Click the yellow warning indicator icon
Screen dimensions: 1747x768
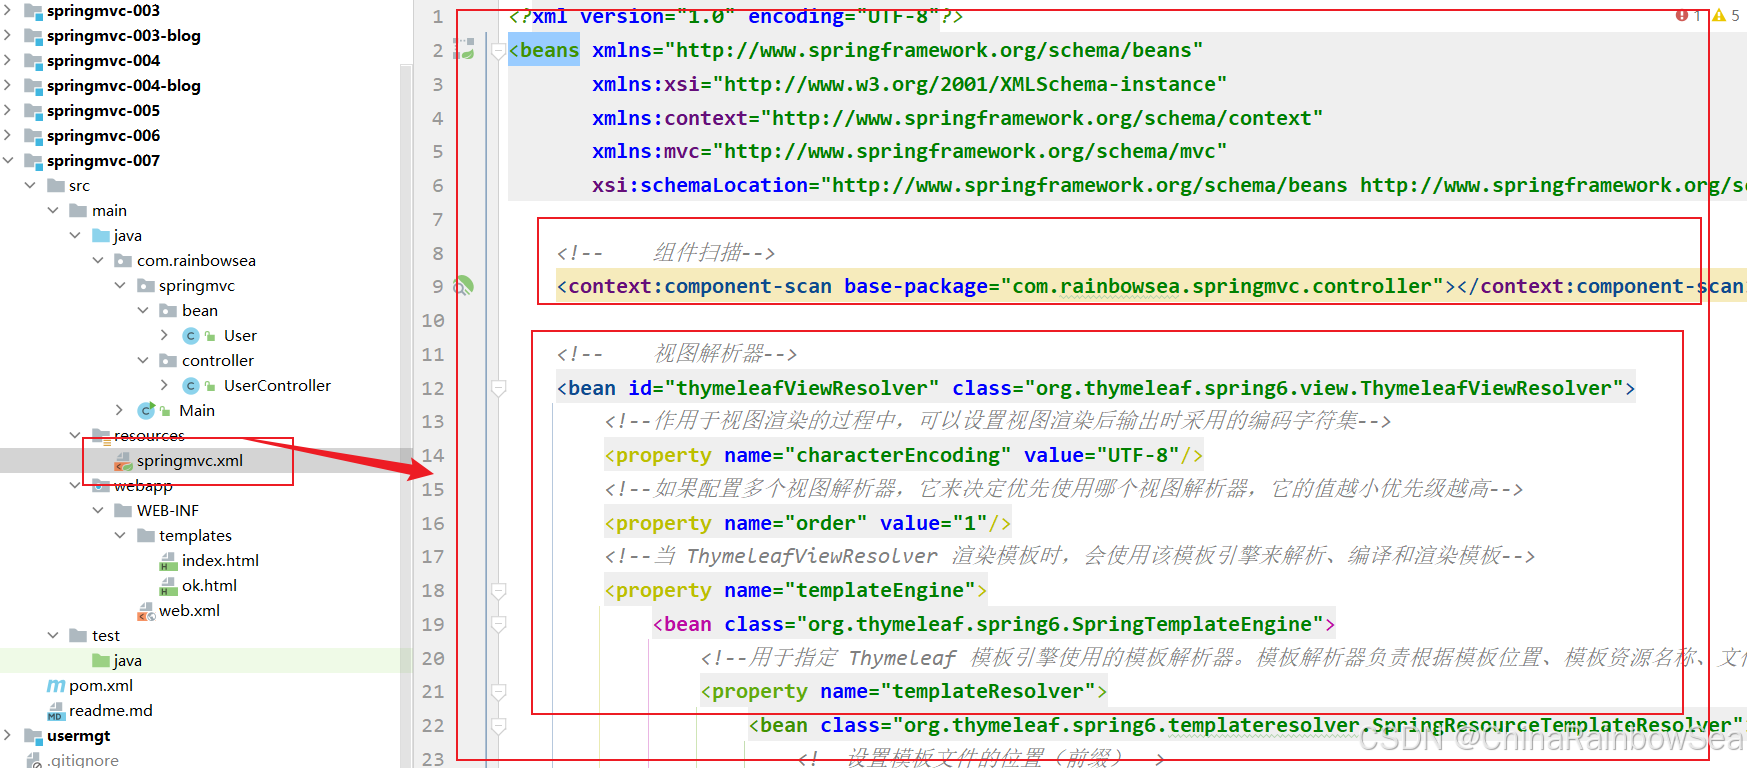click(x=1719, y=15)
